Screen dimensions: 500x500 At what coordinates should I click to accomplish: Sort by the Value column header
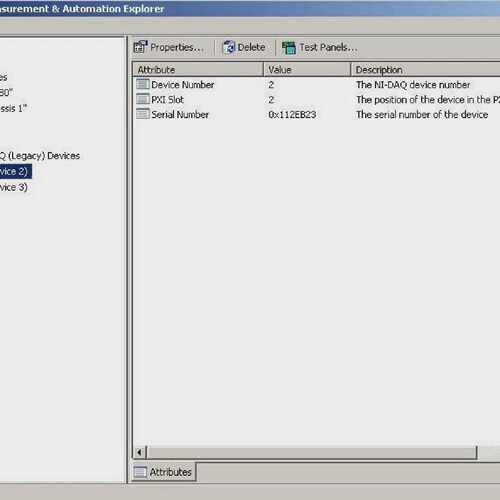307,70
